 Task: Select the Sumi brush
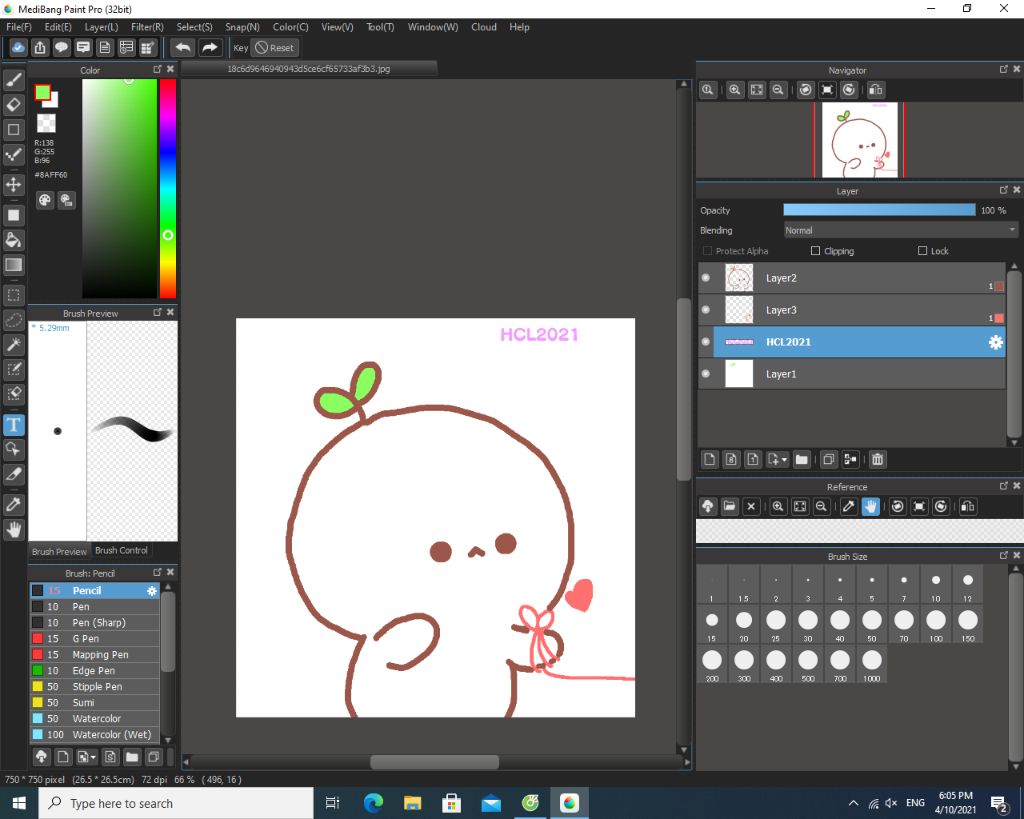point(95,703)
